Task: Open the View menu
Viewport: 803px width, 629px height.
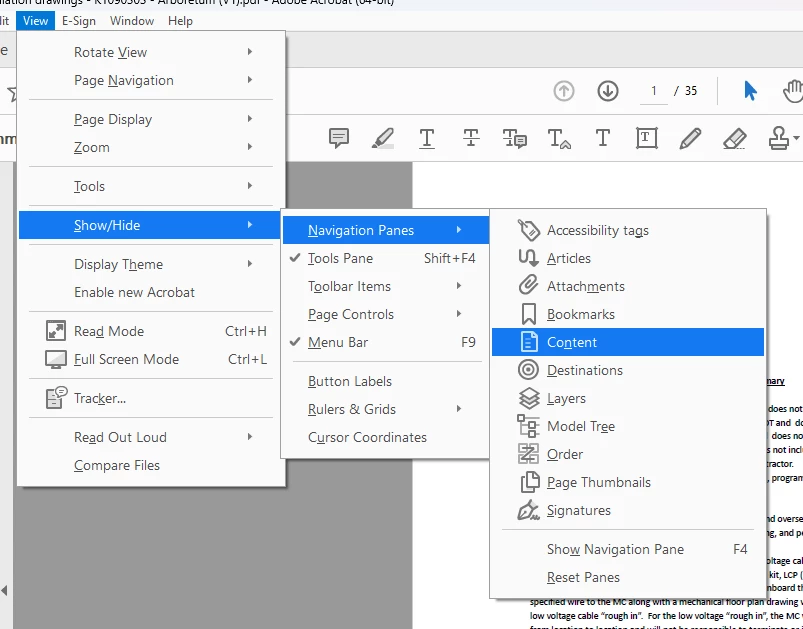Action: [x=35, y=21]
